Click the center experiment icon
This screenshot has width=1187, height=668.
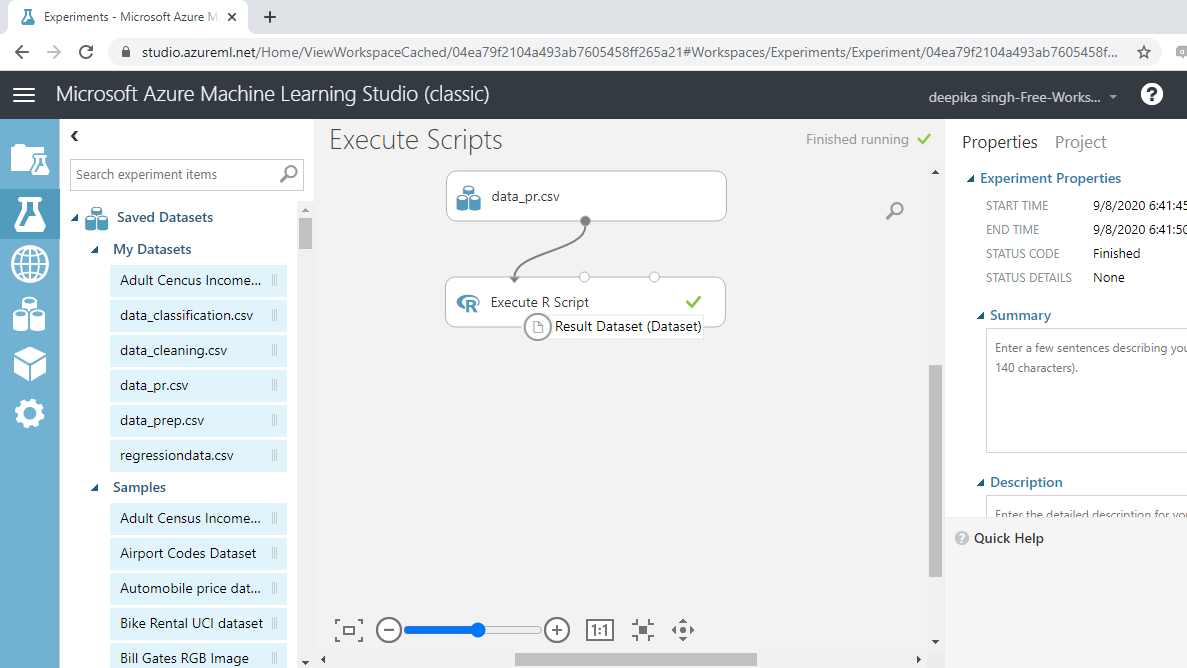click(643, 630)
